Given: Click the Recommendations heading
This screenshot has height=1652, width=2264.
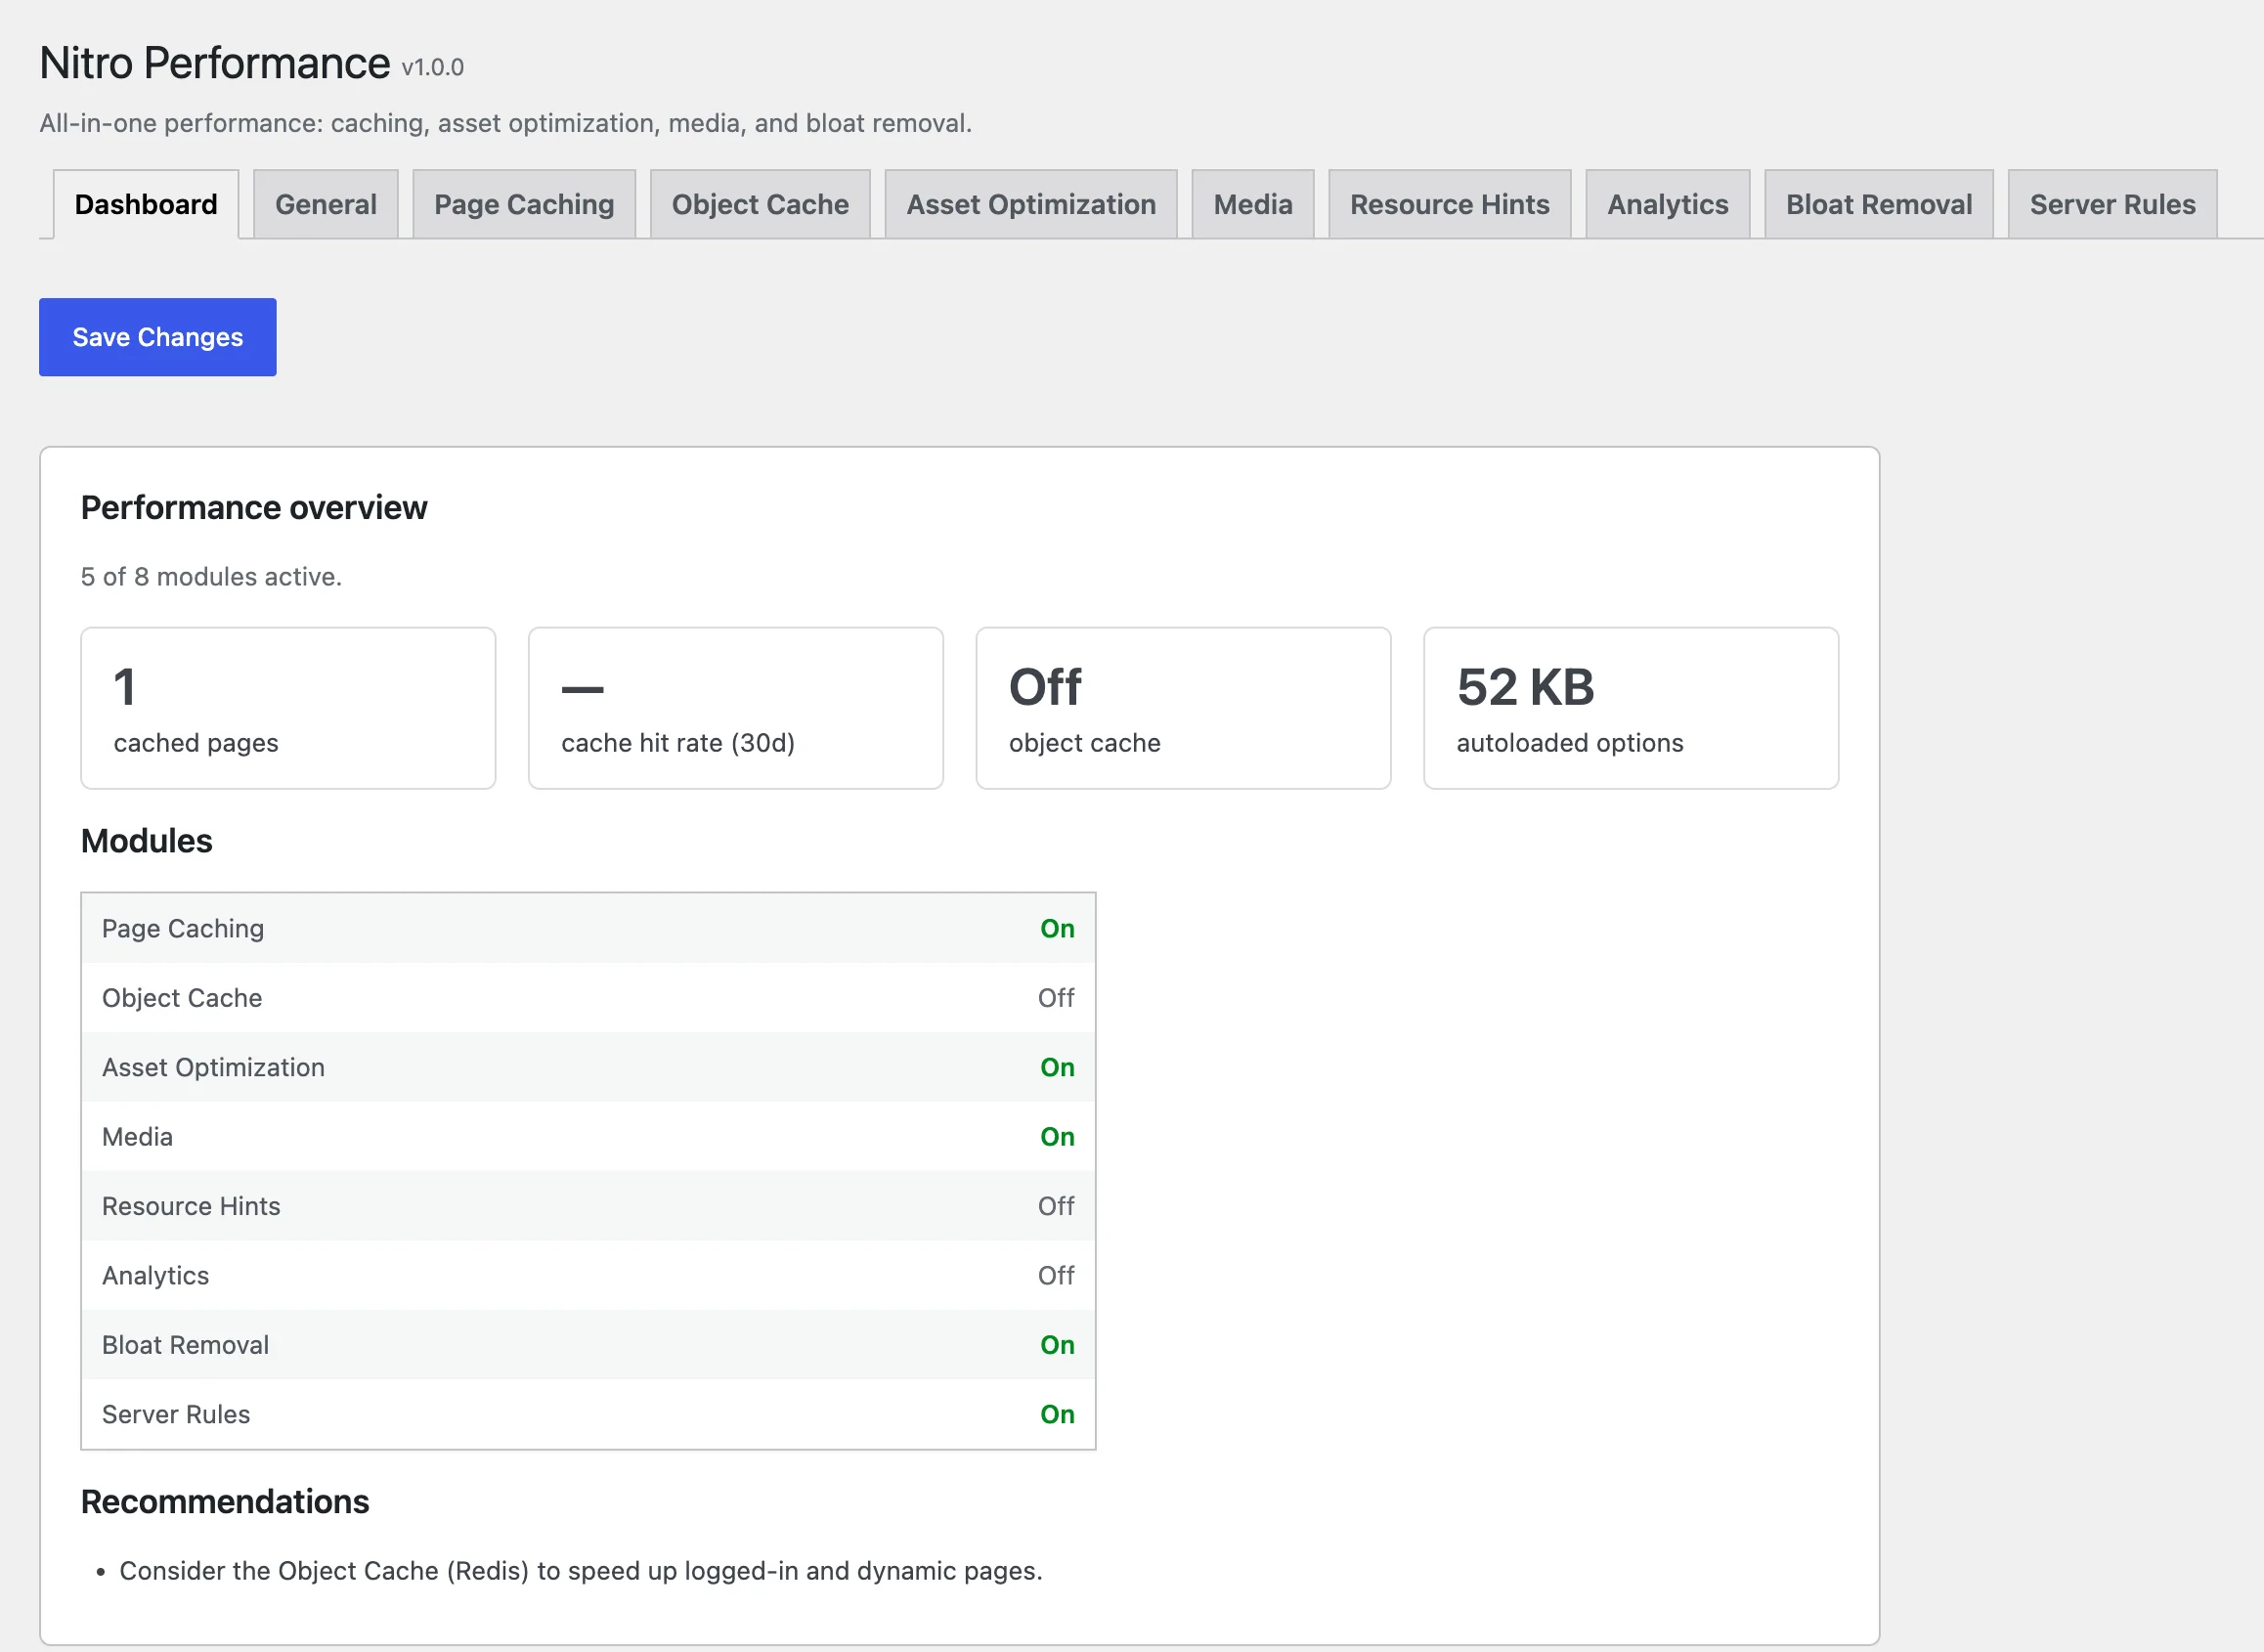Looking at the screenshot, I should click(225, 1502).
